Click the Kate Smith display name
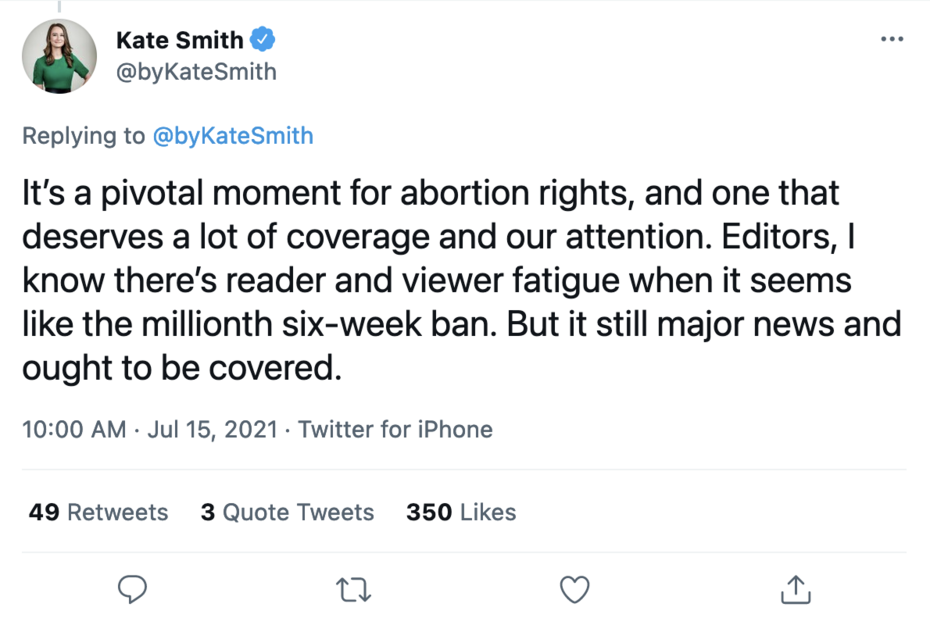The height and width of the screenshot is (625, 930). click(x=179, y=40)
